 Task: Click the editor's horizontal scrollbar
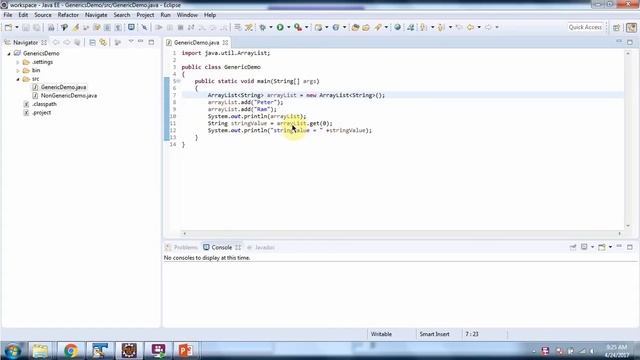402,233
